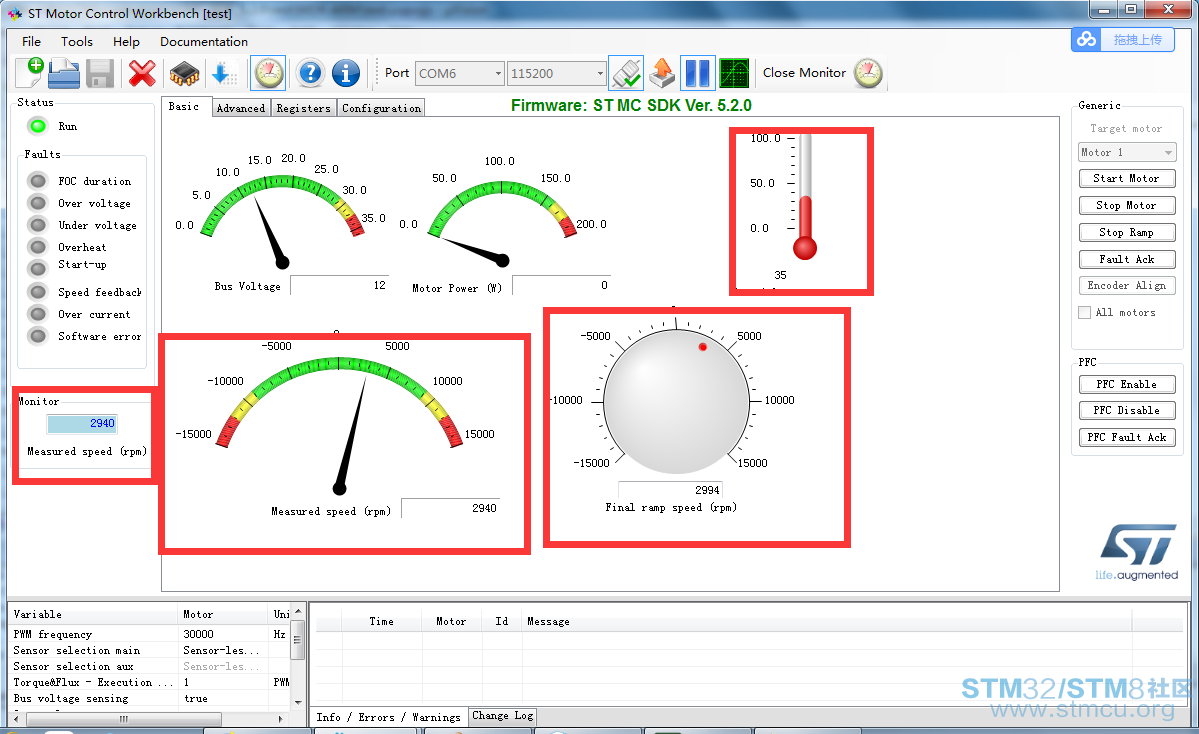Click the Save floppy disk icon

pos(100,73)
